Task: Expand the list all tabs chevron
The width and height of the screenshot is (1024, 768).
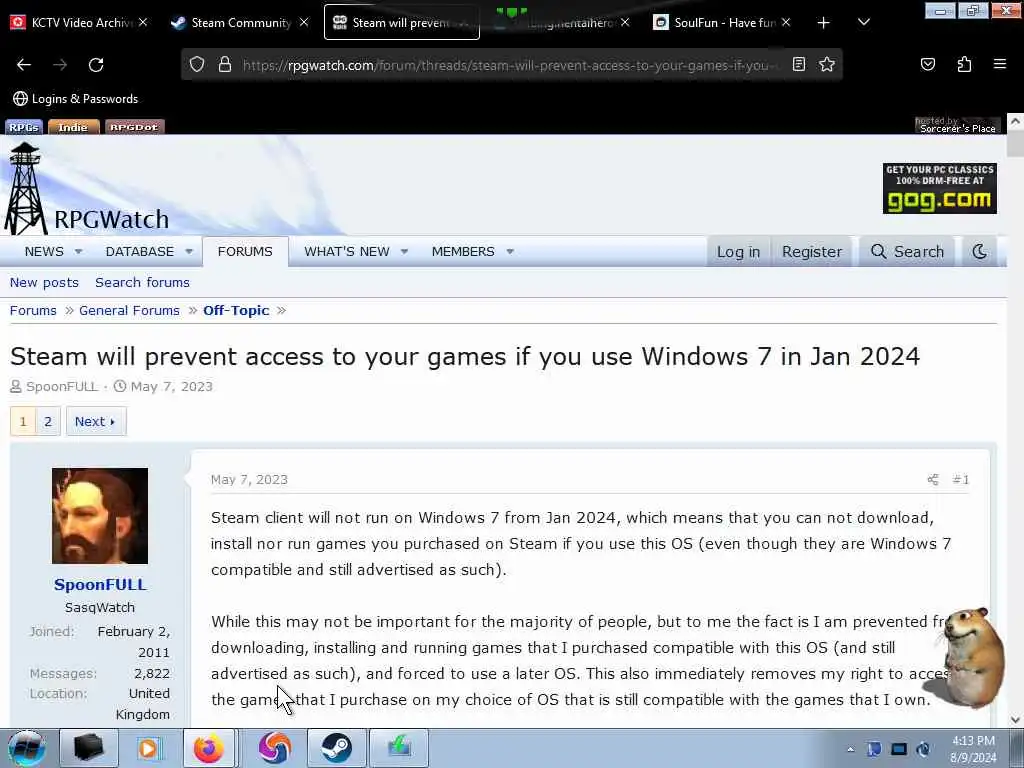Action: (863, 22)
